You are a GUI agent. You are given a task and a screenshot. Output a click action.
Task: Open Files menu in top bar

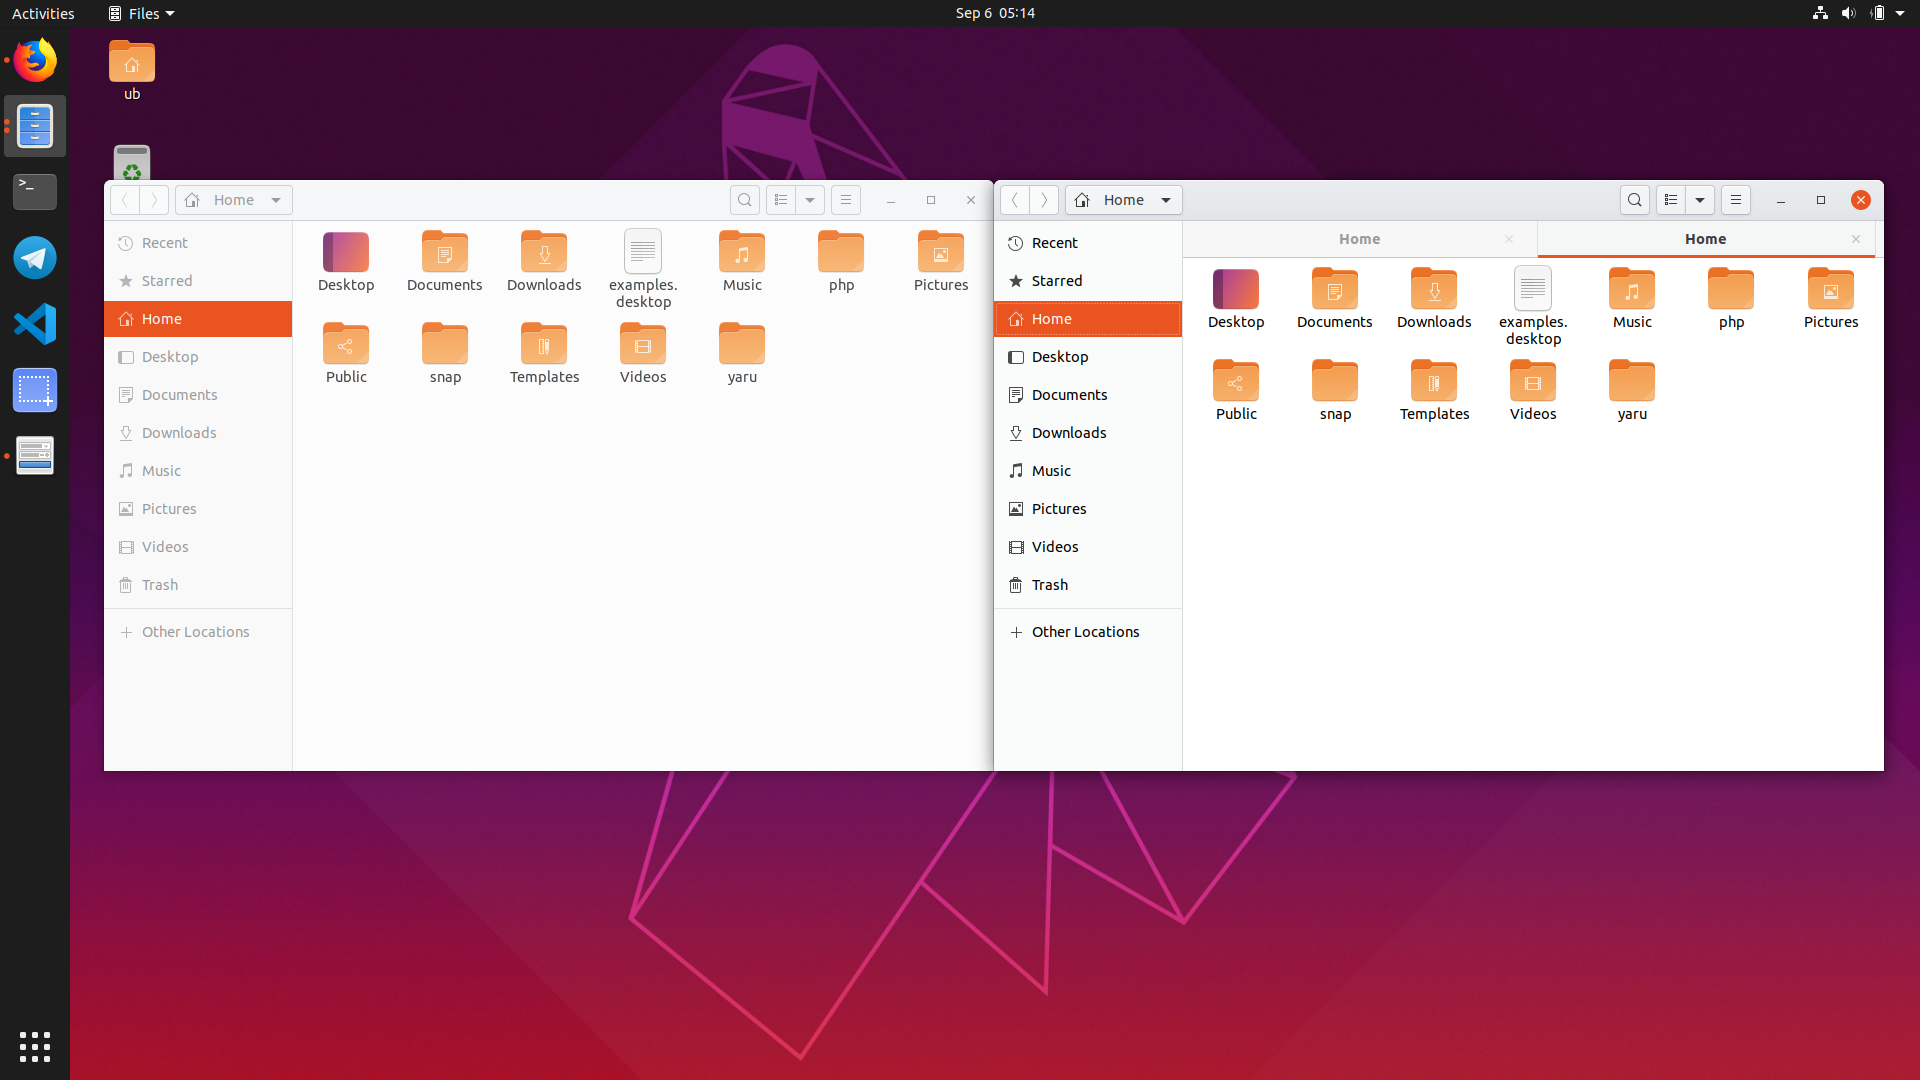(142, 13)
